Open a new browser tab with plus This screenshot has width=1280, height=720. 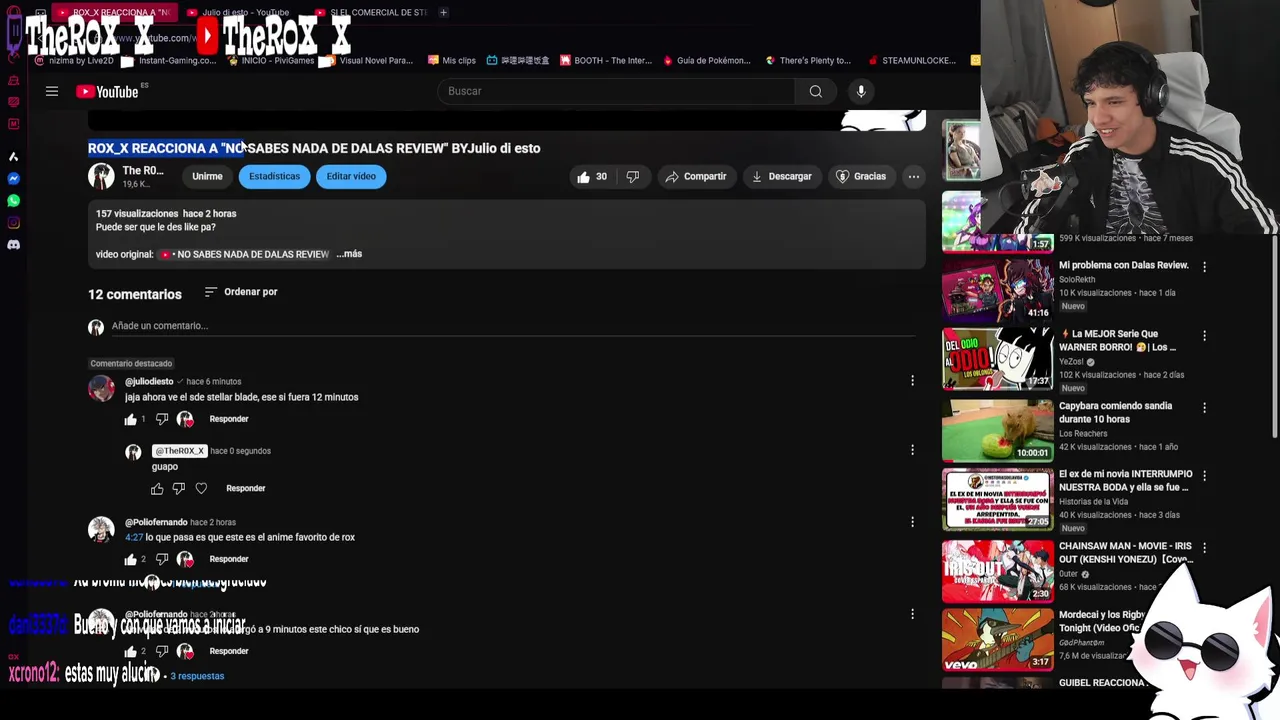tap(443, 12)
